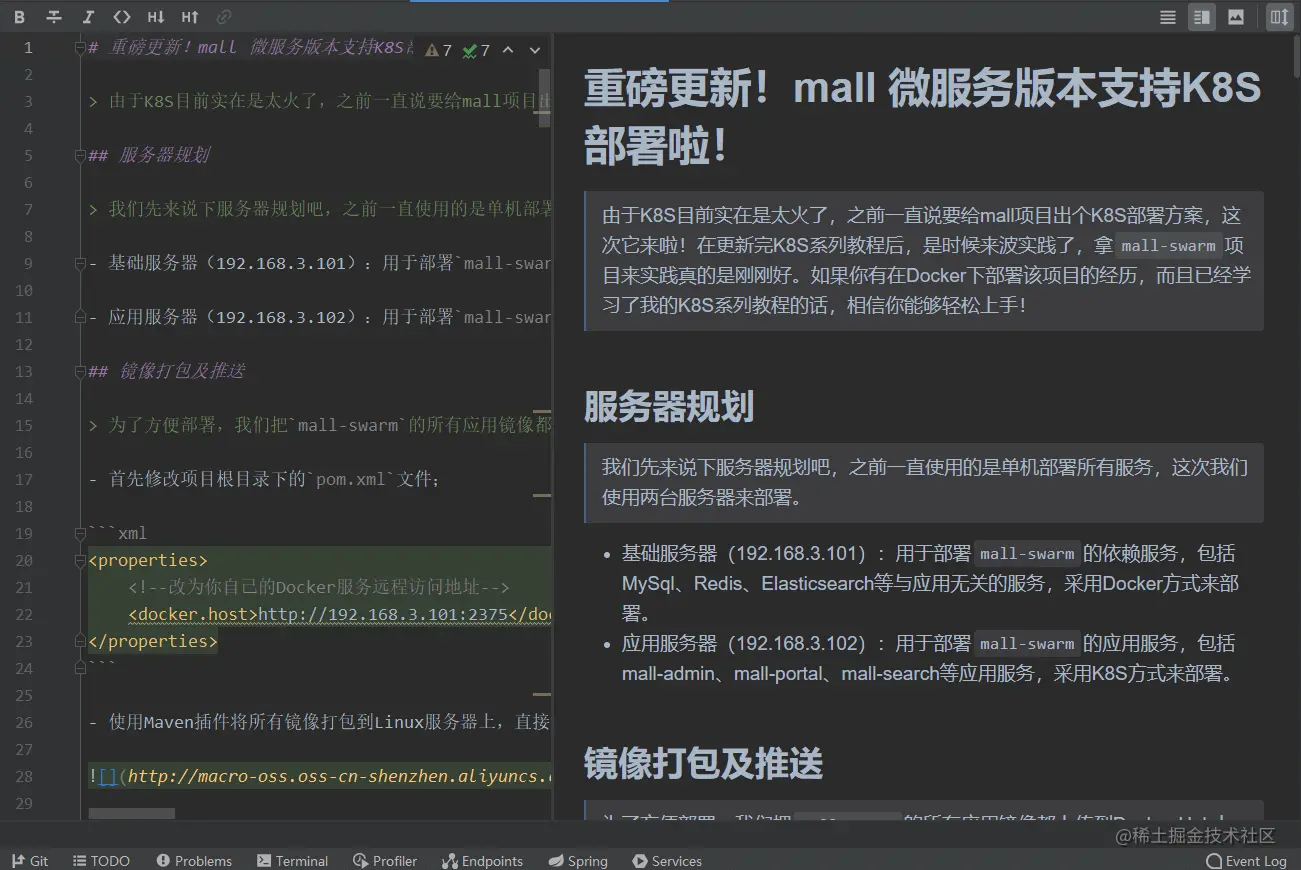This screenshot has height=870, width=1301.
Task: Click the '```xml' code fence line
Action: 118,533
